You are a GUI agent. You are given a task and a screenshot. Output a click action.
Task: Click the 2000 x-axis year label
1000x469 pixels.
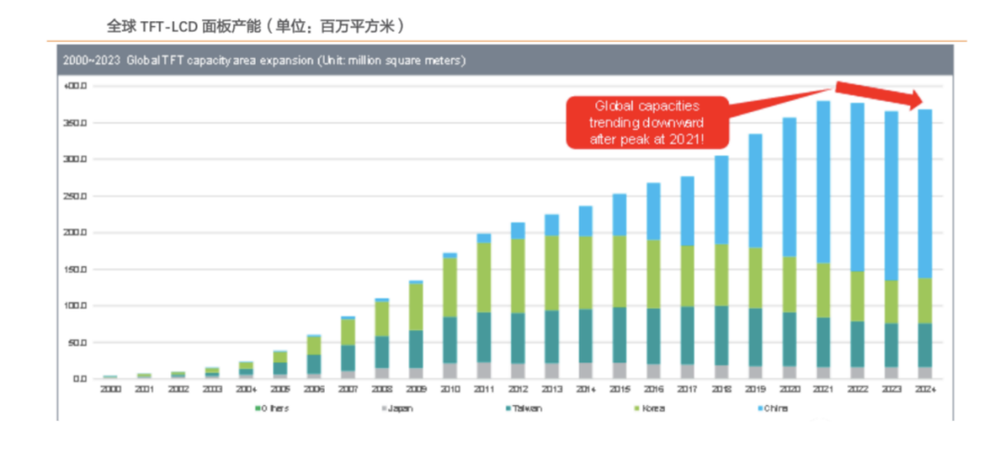(x=109, y=389)
